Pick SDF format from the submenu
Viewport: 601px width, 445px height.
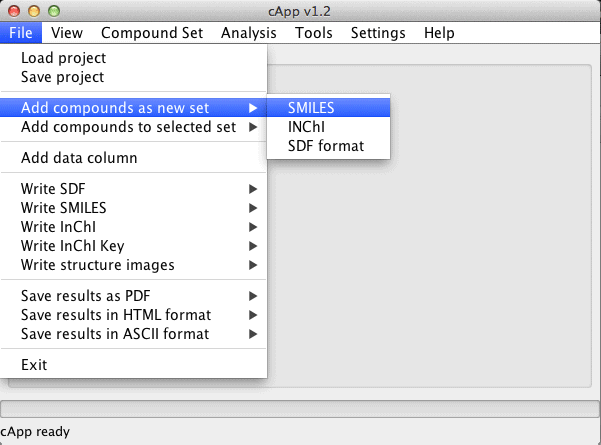point(328,146)
